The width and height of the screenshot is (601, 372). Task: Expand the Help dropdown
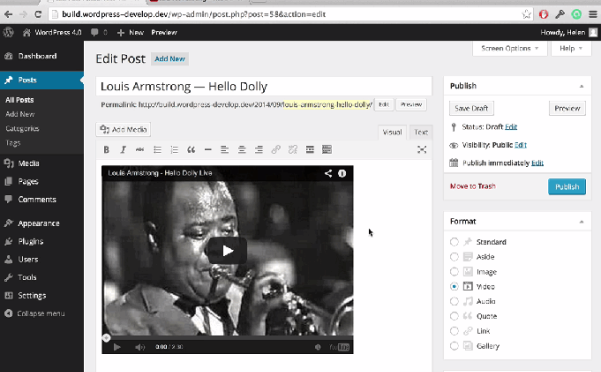point(571,49)
